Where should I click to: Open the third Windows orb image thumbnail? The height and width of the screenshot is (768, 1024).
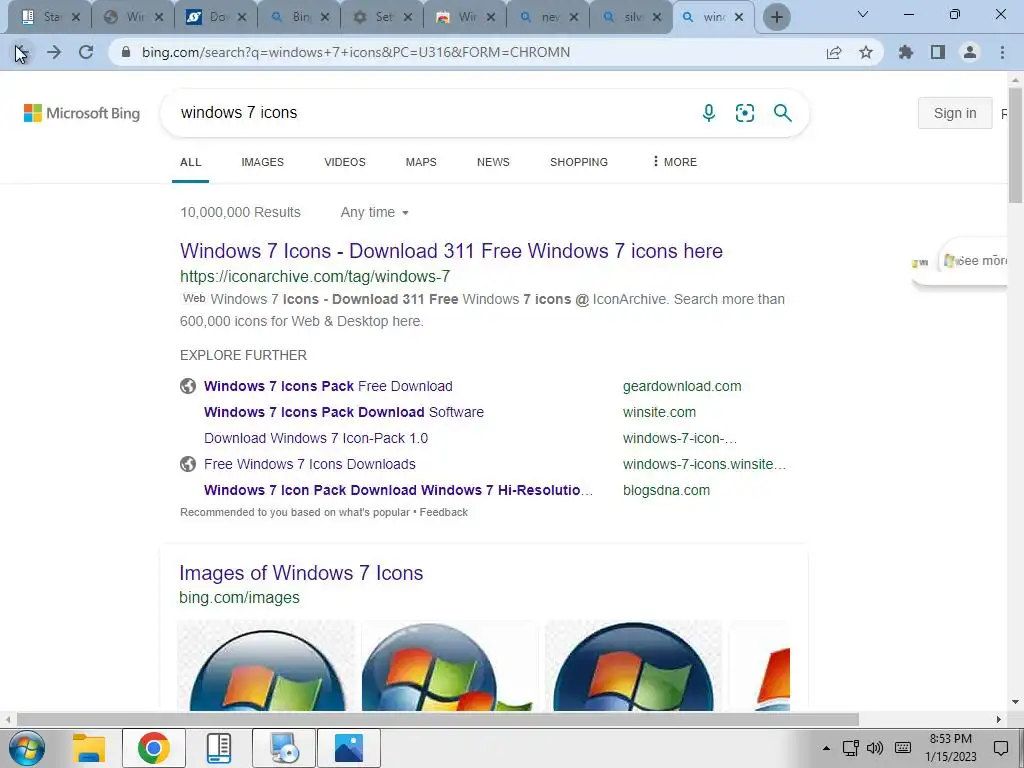(x=633, y=665)
